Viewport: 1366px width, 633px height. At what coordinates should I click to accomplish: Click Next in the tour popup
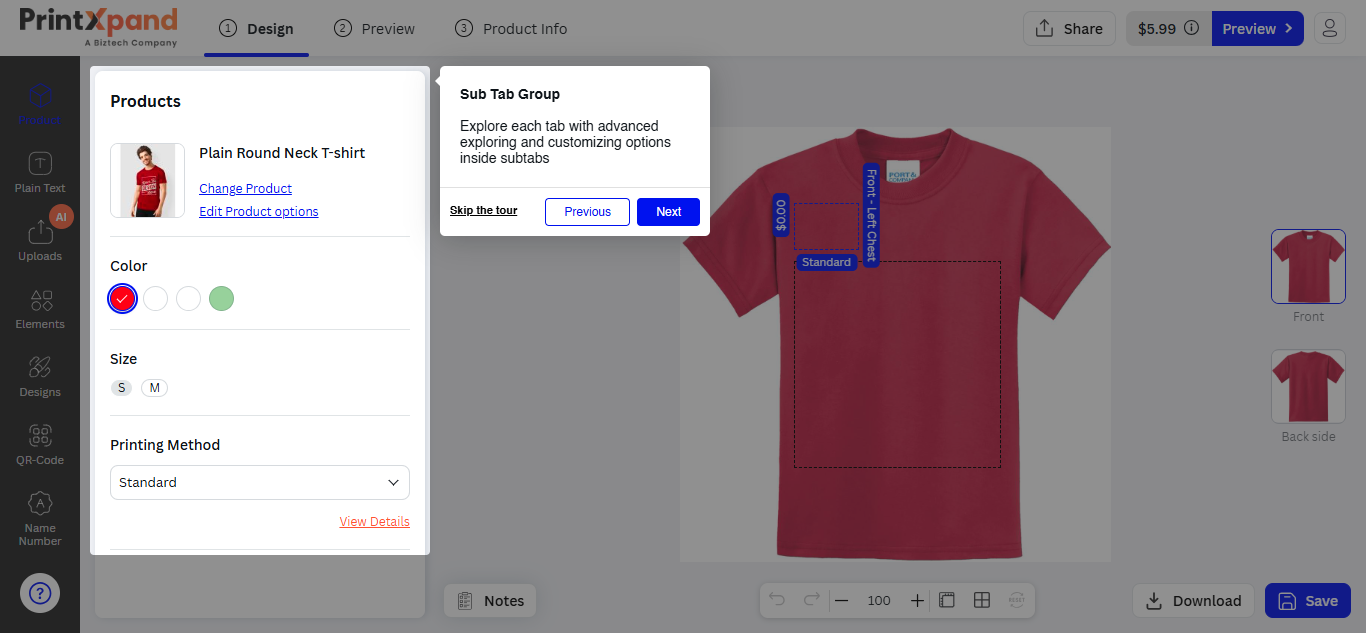click(668, 212)
